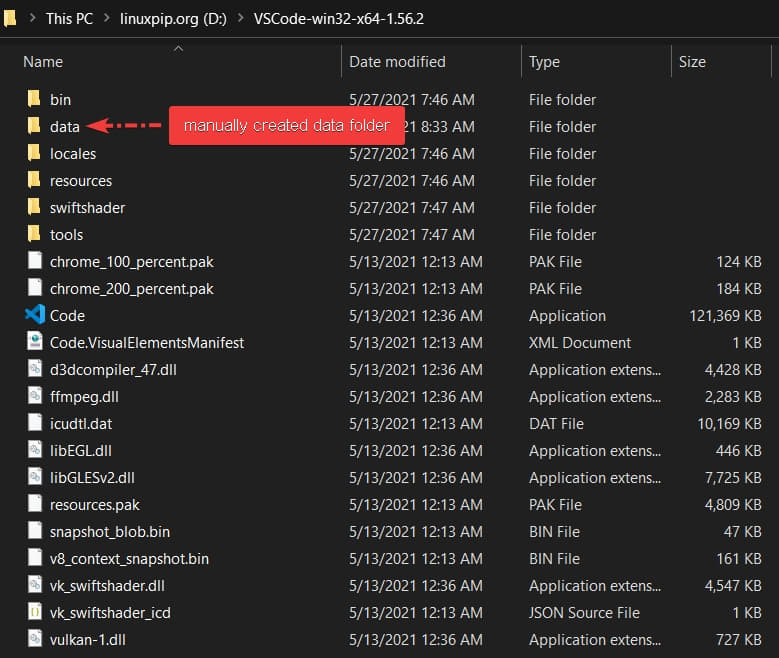Sort by the Type column header
This screenshot has height=658, width=779.
point(544,62)
